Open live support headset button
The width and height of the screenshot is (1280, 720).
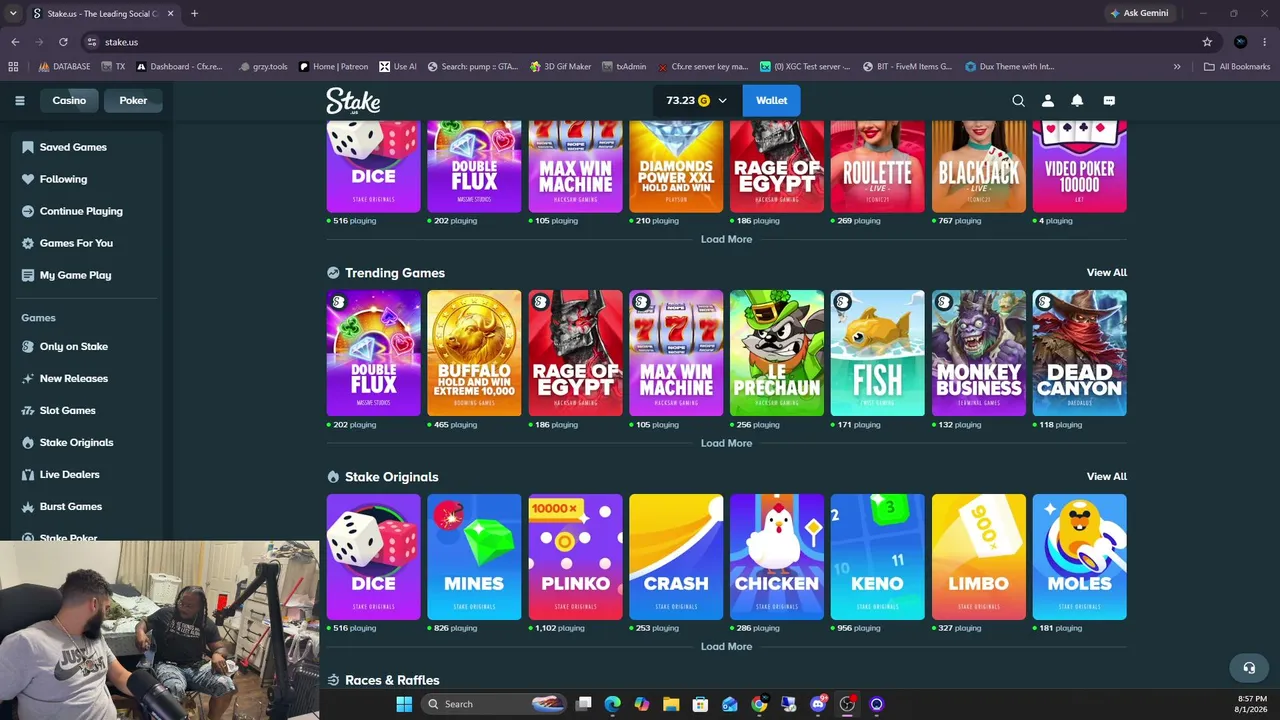coord(1248,667)
